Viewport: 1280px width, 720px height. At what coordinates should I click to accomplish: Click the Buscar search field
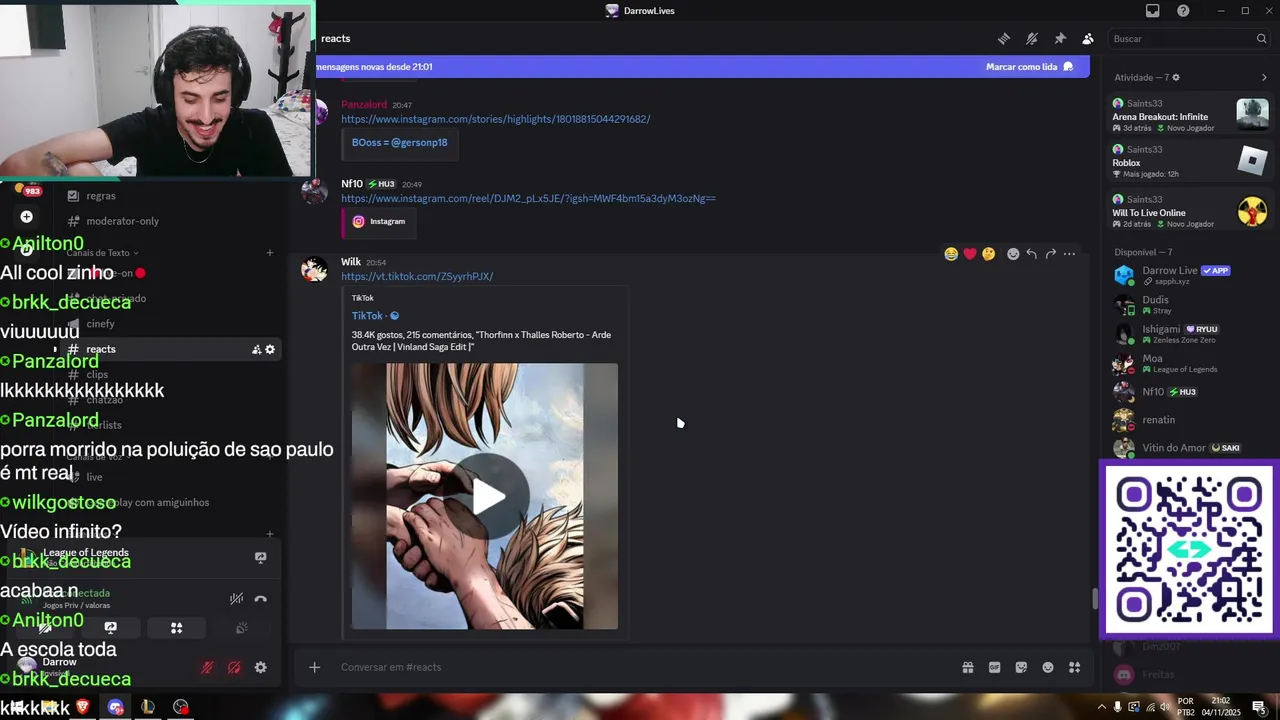tap(1189, 39)
